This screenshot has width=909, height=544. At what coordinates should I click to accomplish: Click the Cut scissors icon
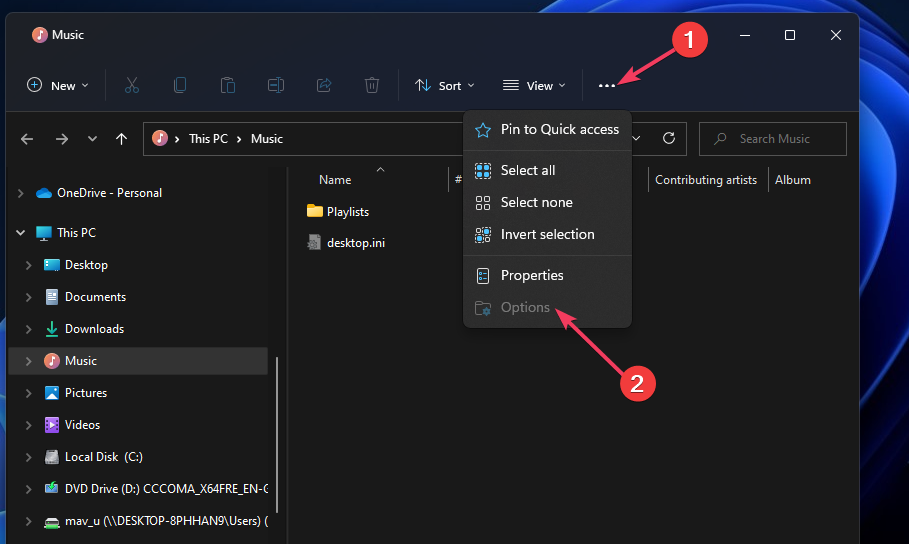pyautogui.click(x=132, y=85)
